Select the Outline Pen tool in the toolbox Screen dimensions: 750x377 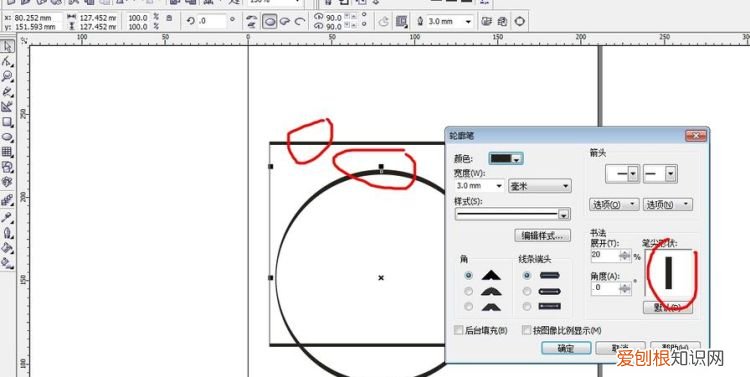(x=7, y=233)
